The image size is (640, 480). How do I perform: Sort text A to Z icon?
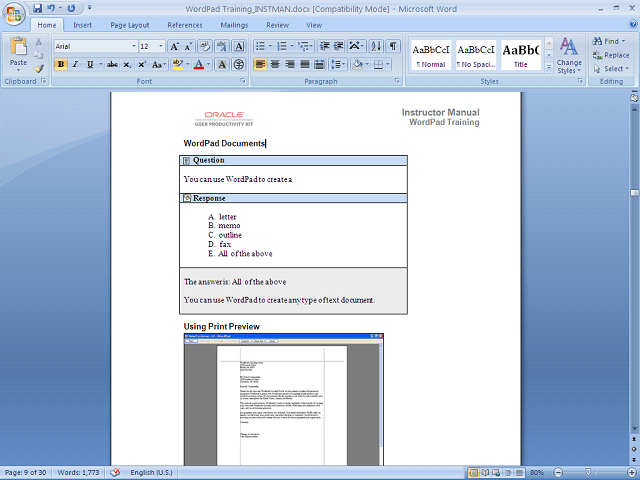point(376,46)
